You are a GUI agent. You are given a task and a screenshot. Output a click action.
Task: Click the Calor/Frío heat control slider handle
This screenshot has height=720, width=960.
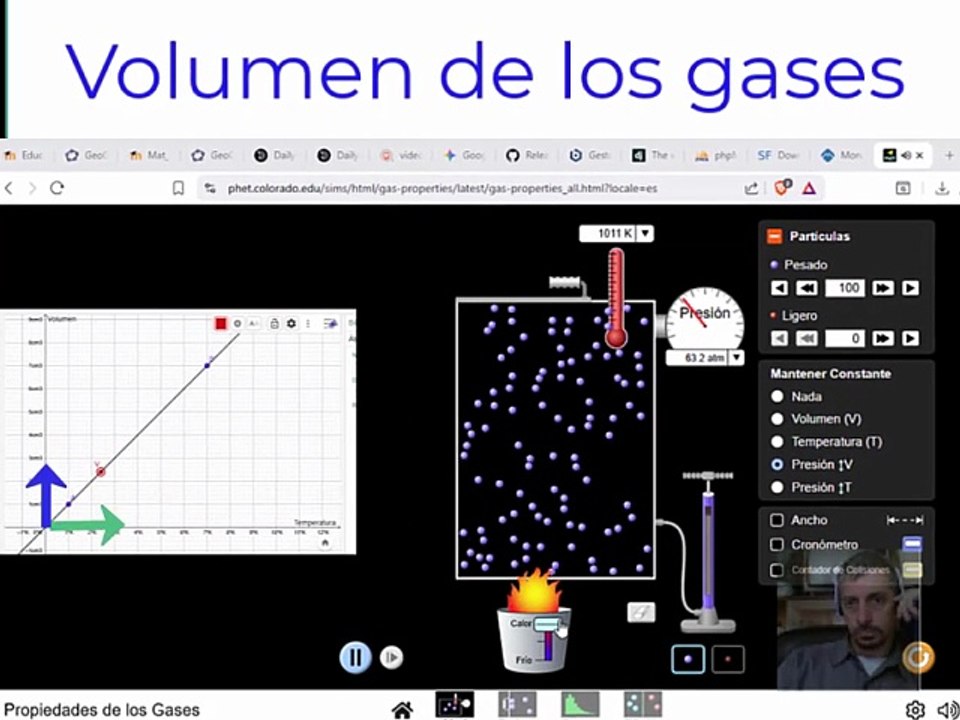[547, 624]
